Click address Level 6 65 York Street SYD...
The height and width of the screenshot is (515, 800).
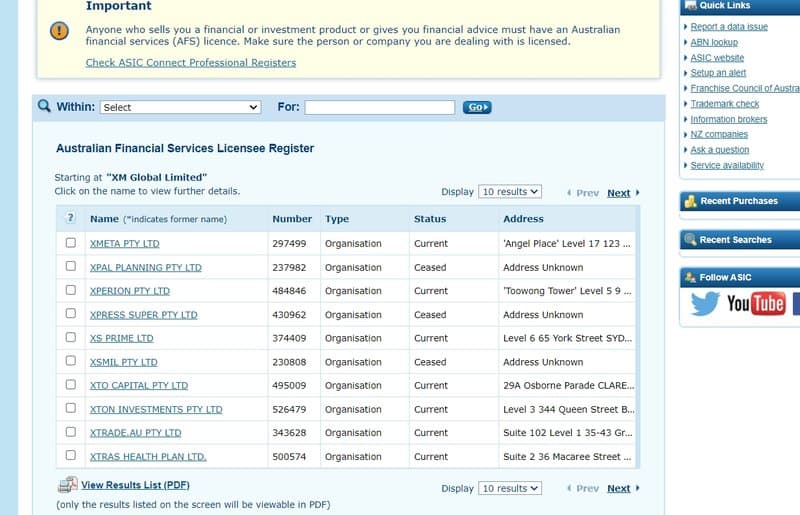[567, 338]
